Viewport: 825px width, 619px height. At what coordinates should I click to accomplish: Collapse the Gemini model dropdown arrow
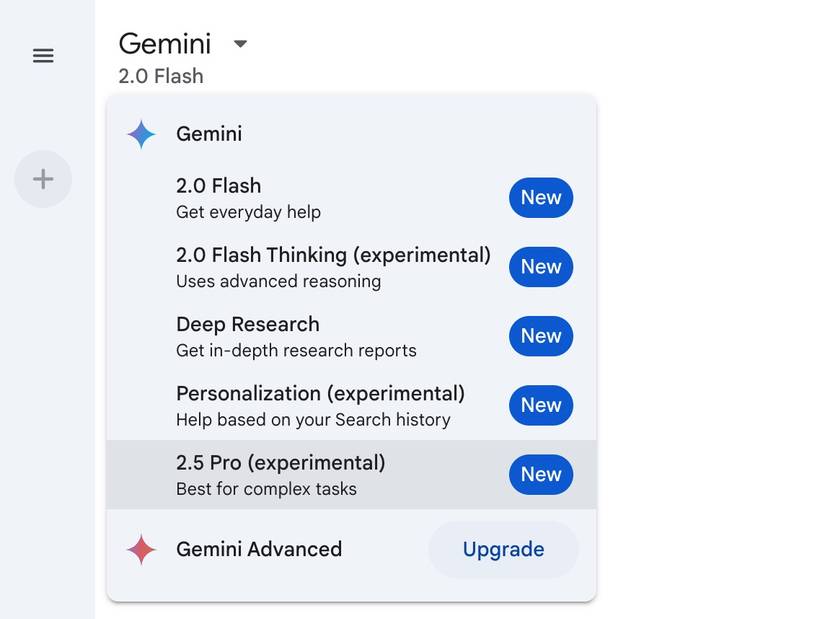(x=240, y=44)
